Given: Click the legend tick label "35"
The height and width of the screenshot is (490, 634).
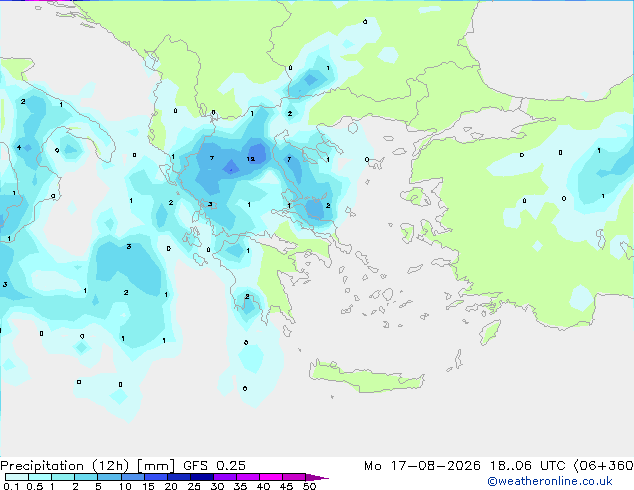Looking at the screenshot, I should pyautogui.click(x=240, y=486).
